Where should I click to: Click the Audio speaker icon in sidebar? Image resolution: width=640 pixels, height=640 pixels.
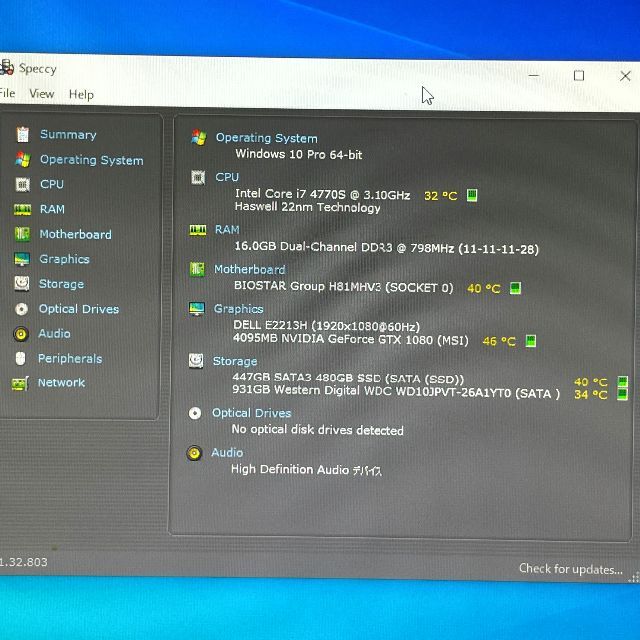tap(21, 334)
